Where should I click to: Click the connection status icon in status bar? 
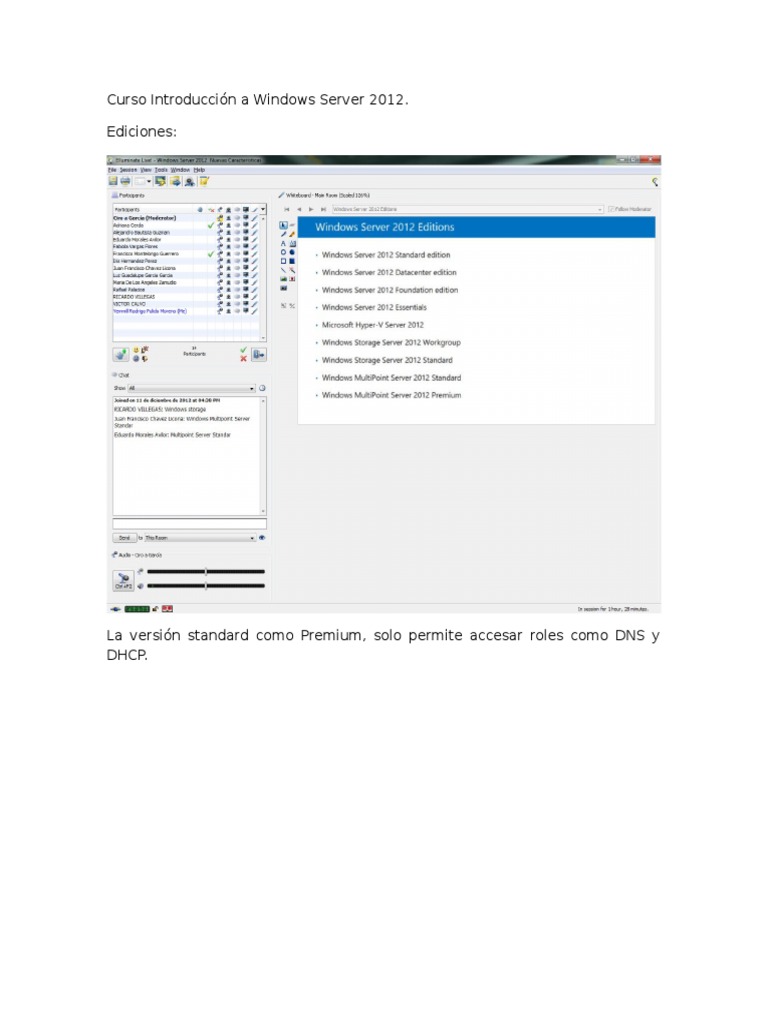click(x=116, y=609)
